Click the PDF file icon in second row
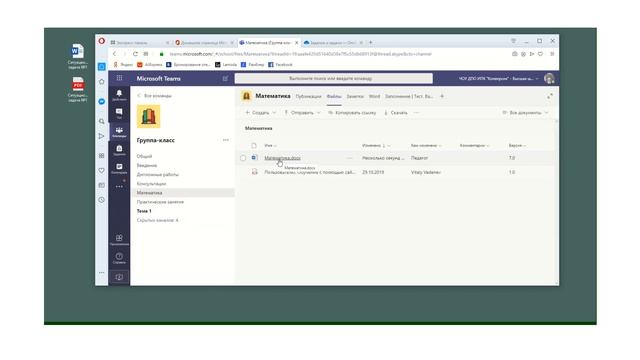Viewport: 640px width, 360px height. 254,172
